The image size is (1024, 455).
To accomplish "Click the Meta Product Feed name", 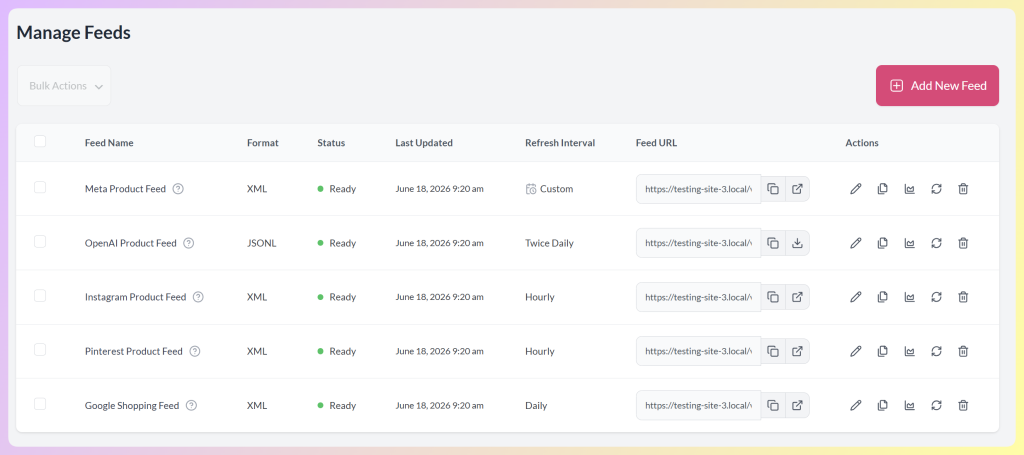I will coord(125,189).
